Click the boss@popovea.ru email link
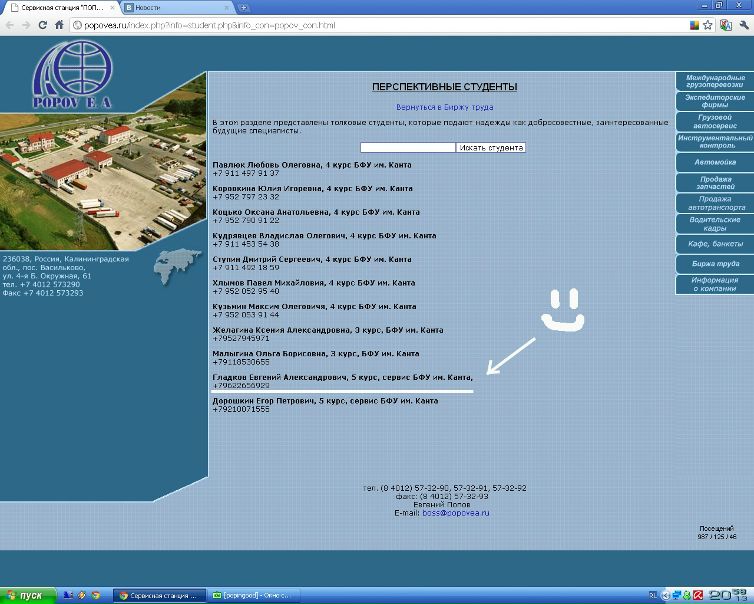This screenshot has height=604, width=754. (x=456, y=513)
